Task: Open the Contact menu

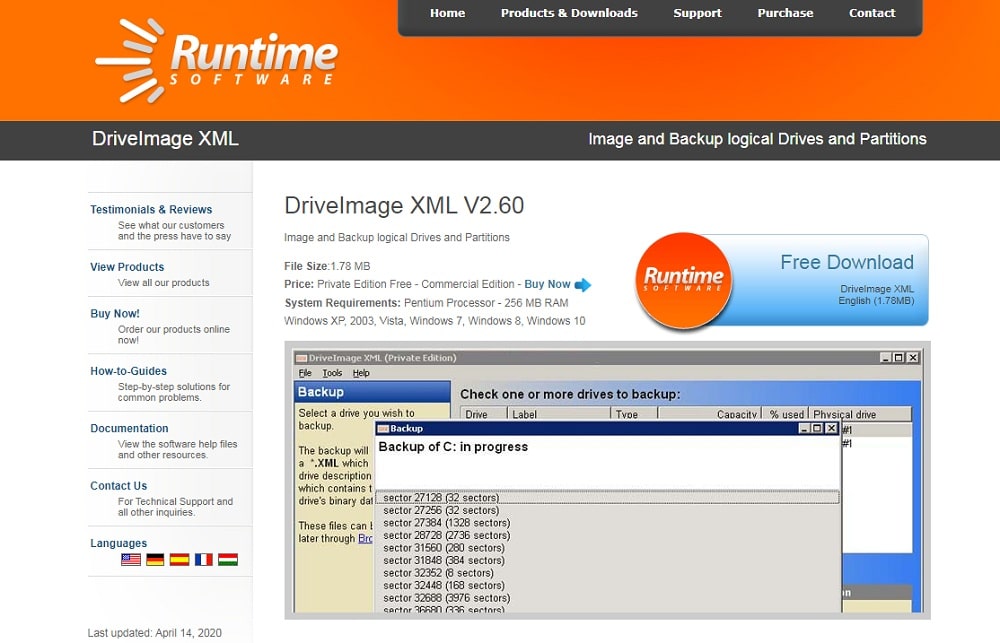Action: (x=872, y=13)
